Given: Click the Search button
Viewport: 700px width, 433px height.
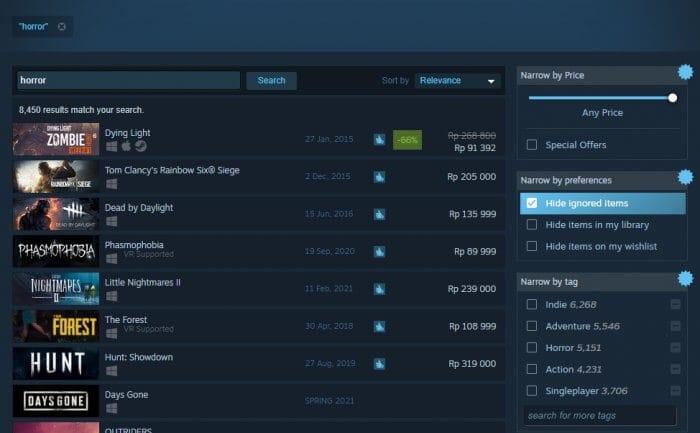Looking at the screenshot, I should point(271,81).
